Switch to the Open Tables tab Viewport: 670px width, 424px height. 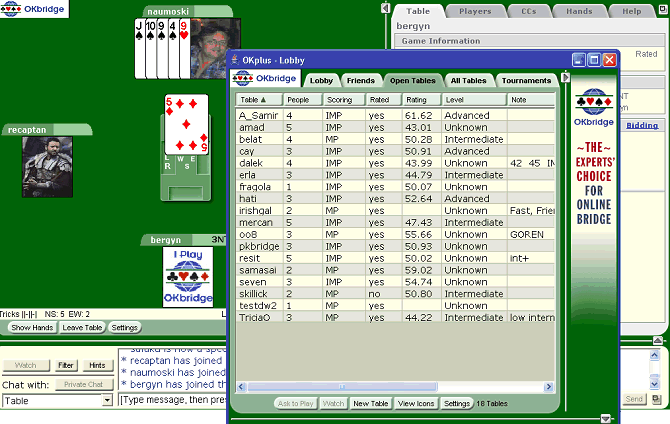click(412, 80)
